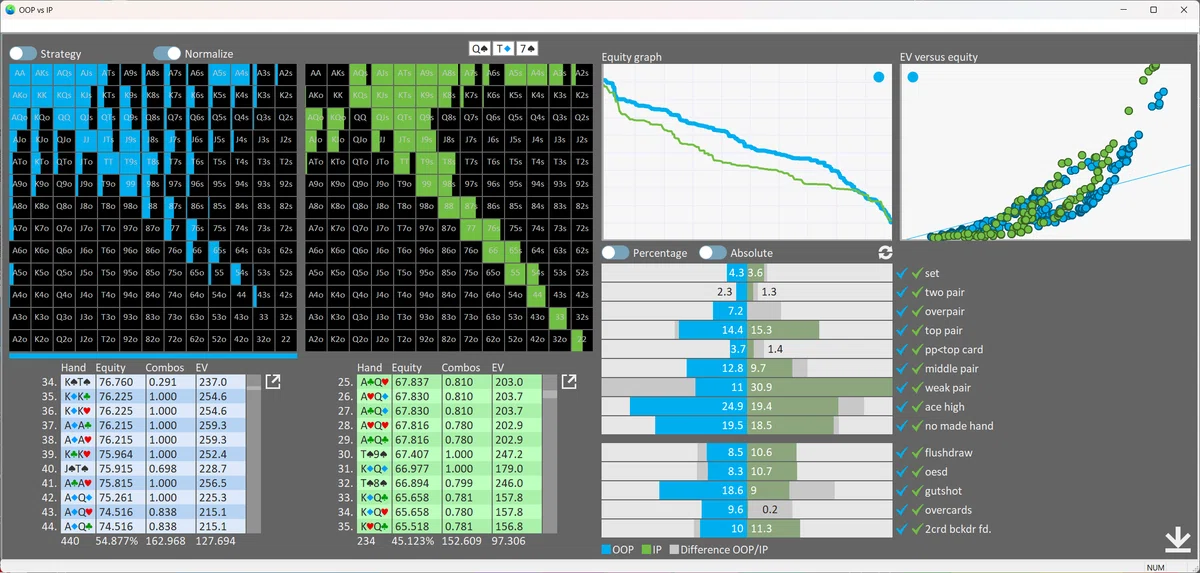
Task: Click the IP total equity 45.123% value
Action: click(x=414, y=541)
